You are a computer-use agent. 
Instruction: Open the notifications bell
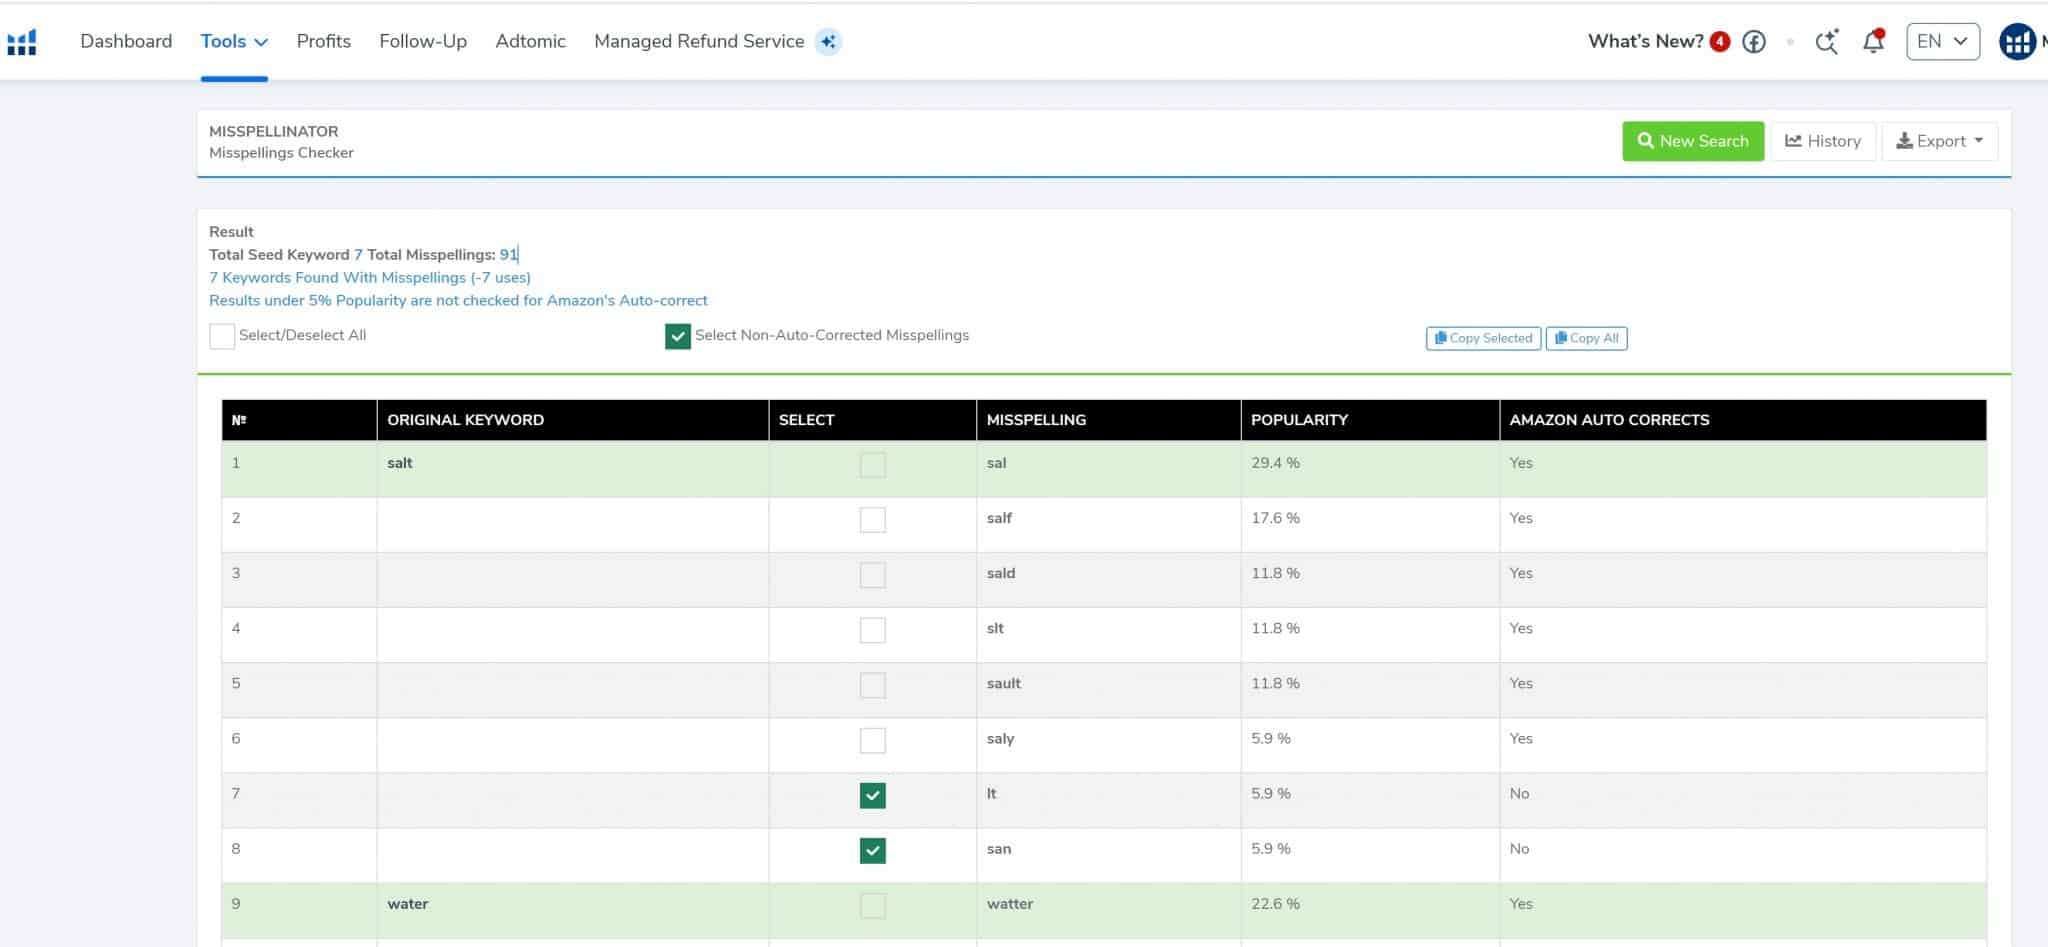[1873, 42]
